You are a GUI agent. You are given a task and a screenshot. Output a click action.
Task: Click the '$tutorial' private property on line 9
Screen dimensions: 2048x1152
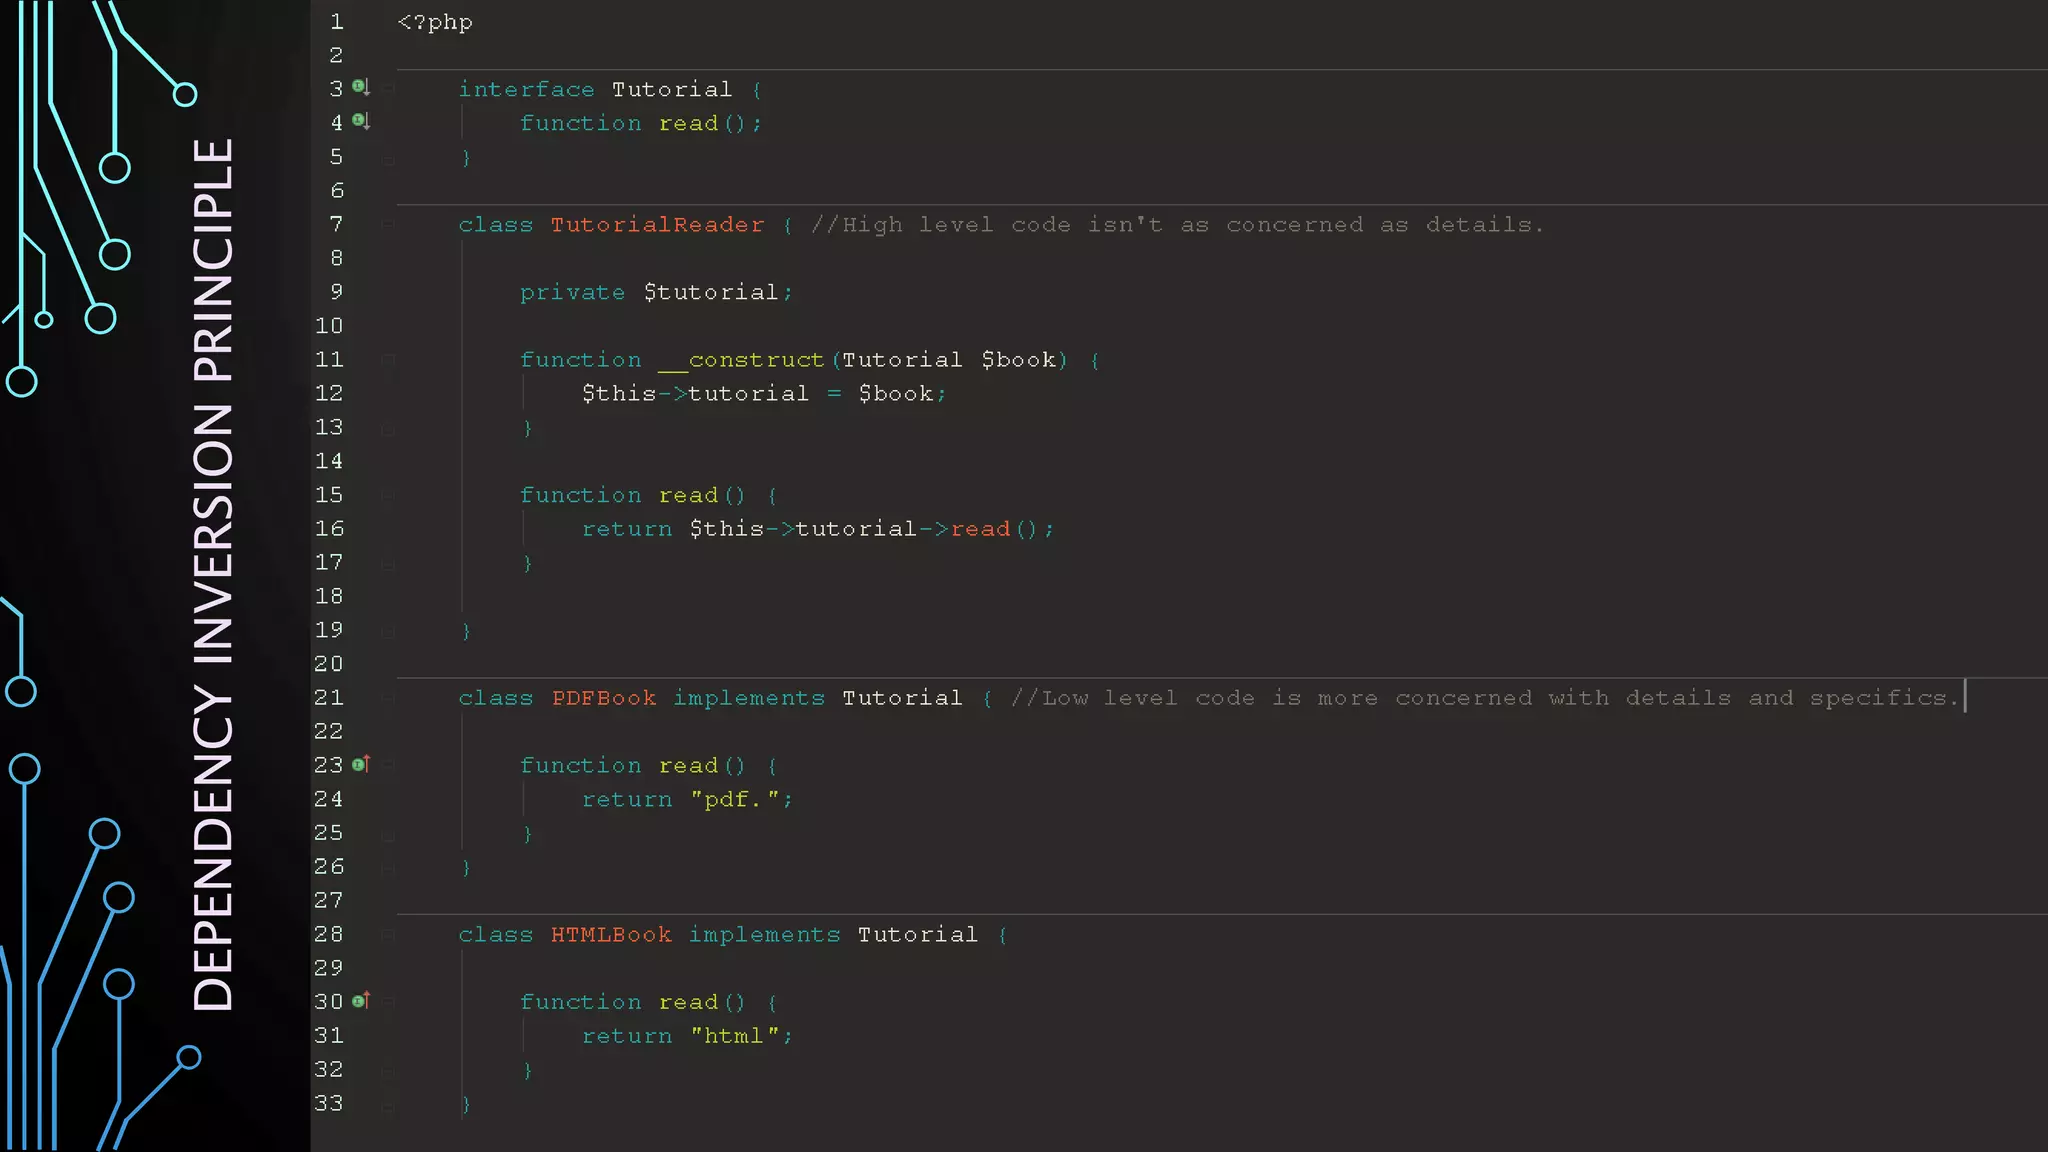(x=711, y=292)
